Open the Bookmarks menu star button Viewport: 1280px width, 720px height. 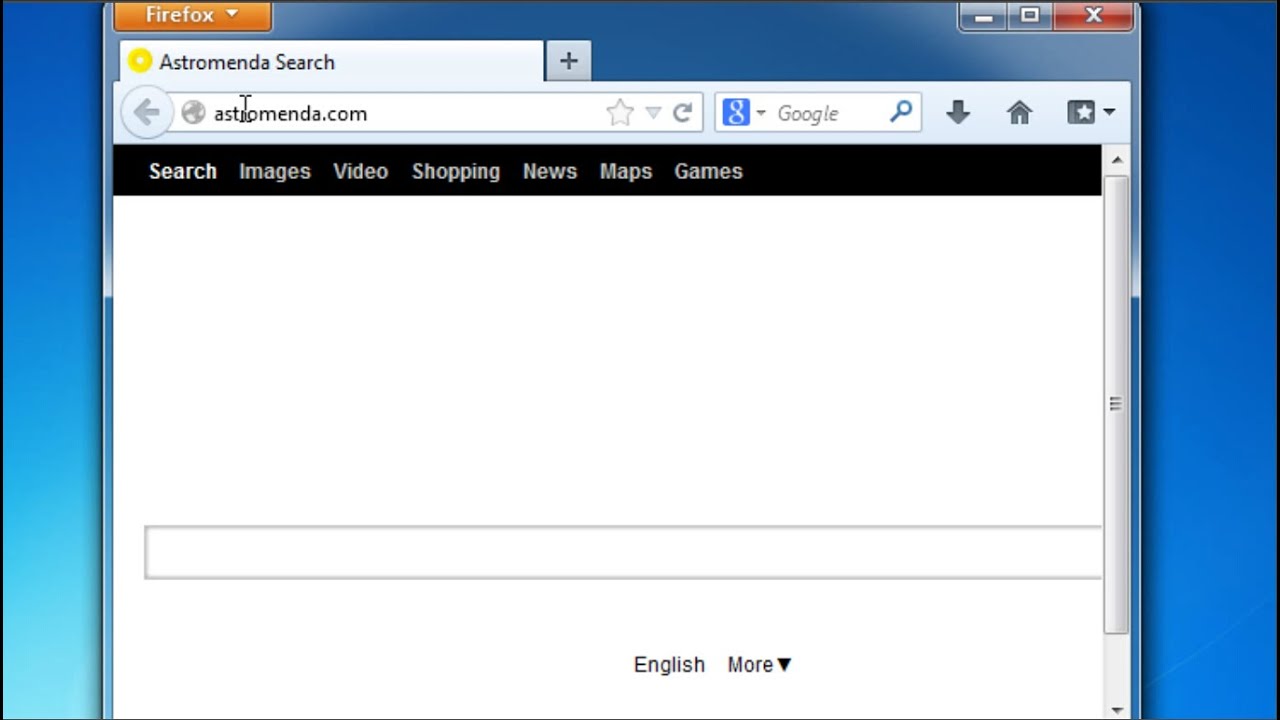pos(1090,113)
